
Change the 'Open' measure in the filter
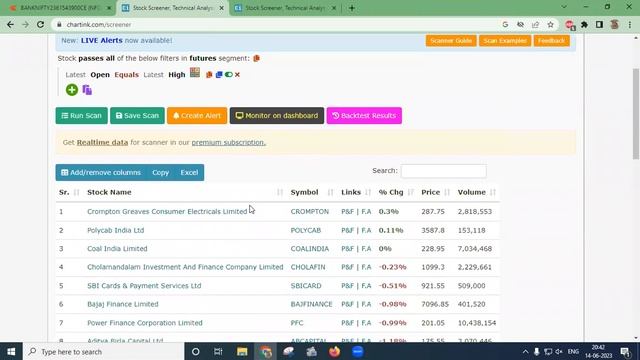point(100,75)
